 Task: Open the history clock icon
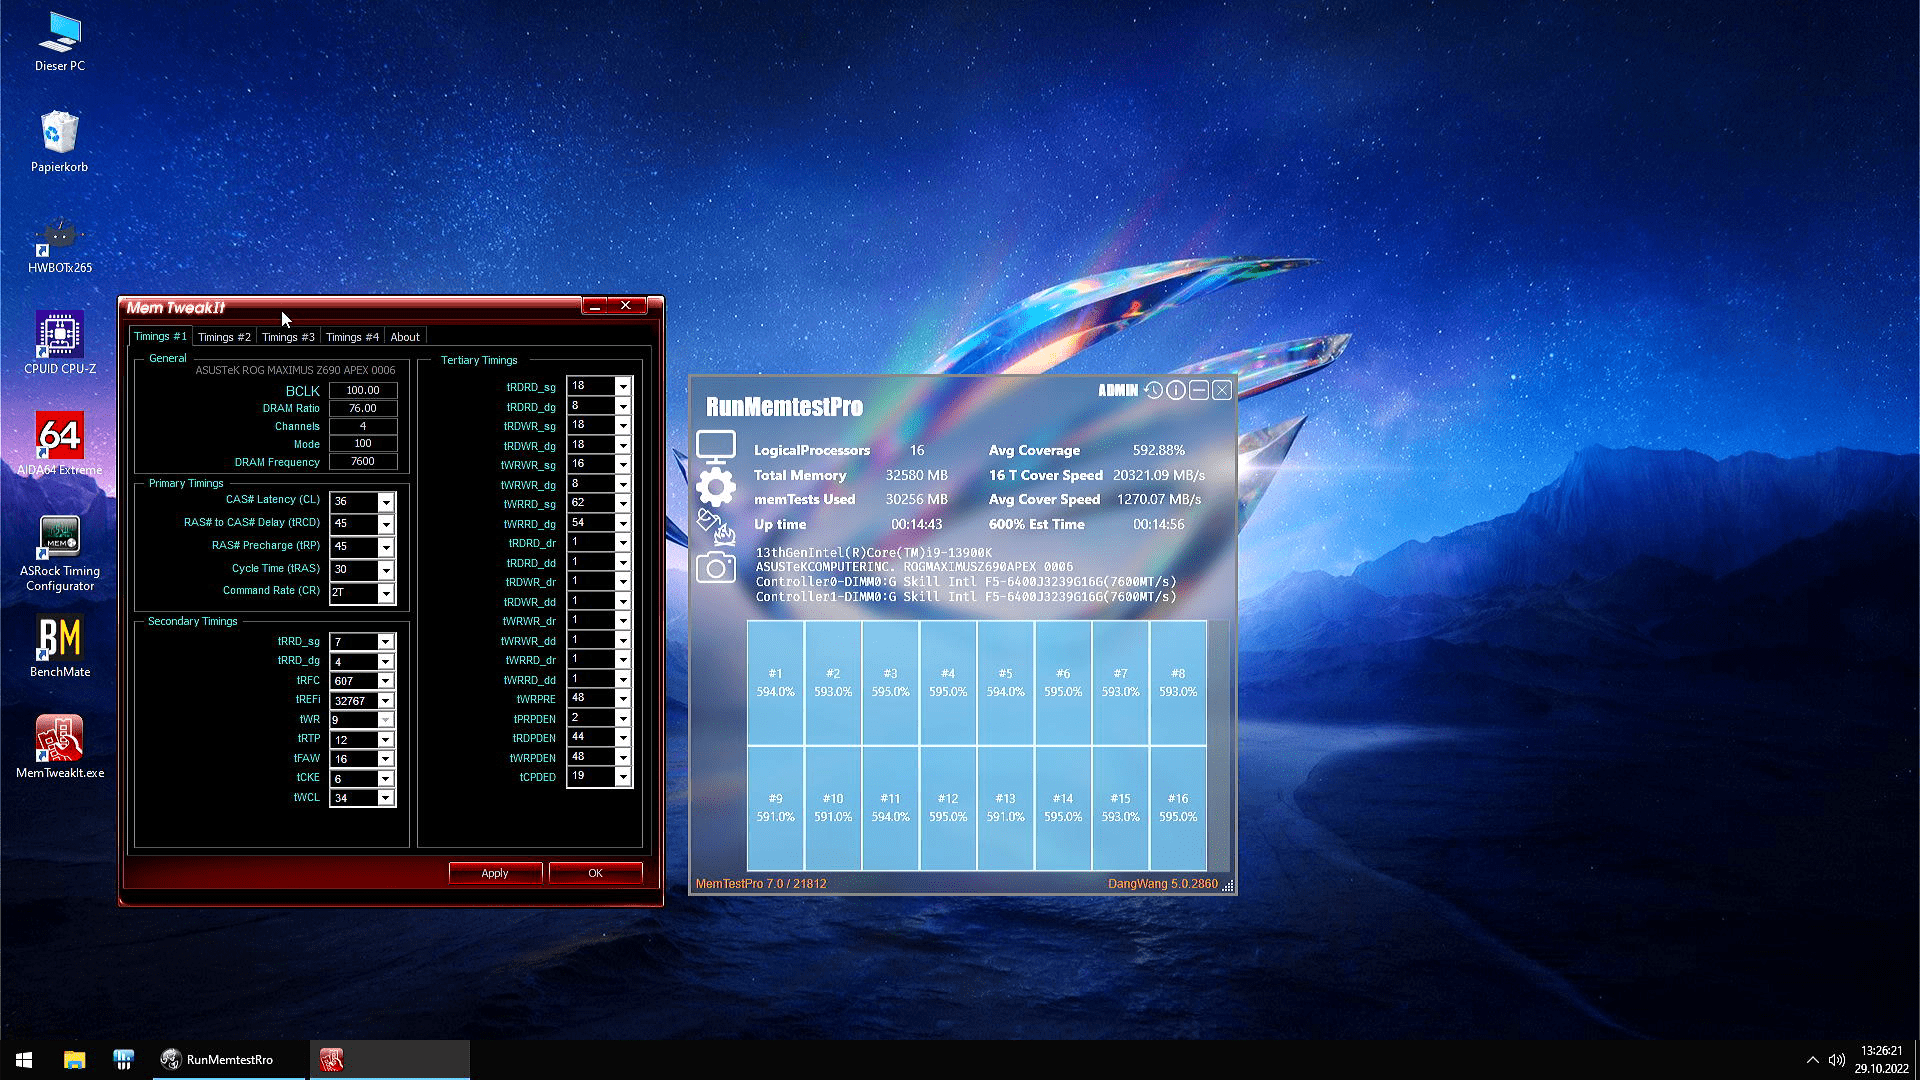pyautogui.click(x=1154, y=390)
